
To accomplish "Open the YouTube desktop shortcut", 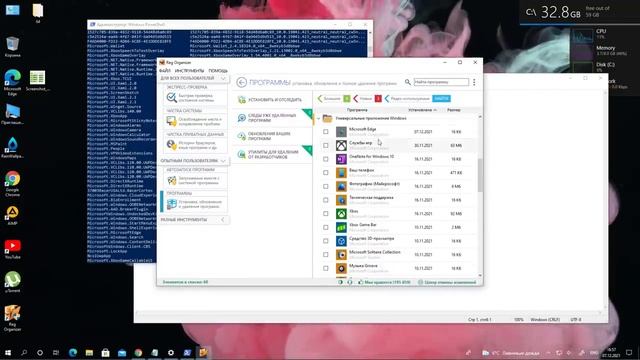I will 12,249.
